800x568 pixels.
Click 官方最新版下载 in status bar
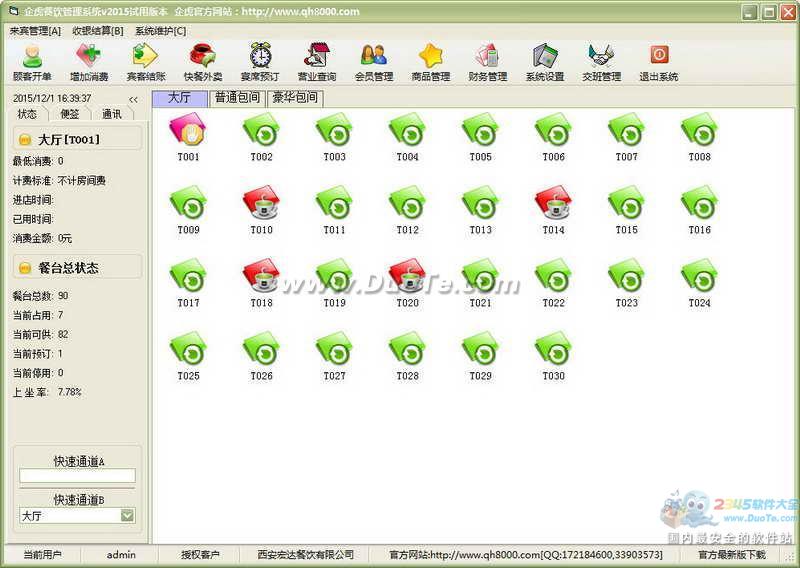(732, 554)
